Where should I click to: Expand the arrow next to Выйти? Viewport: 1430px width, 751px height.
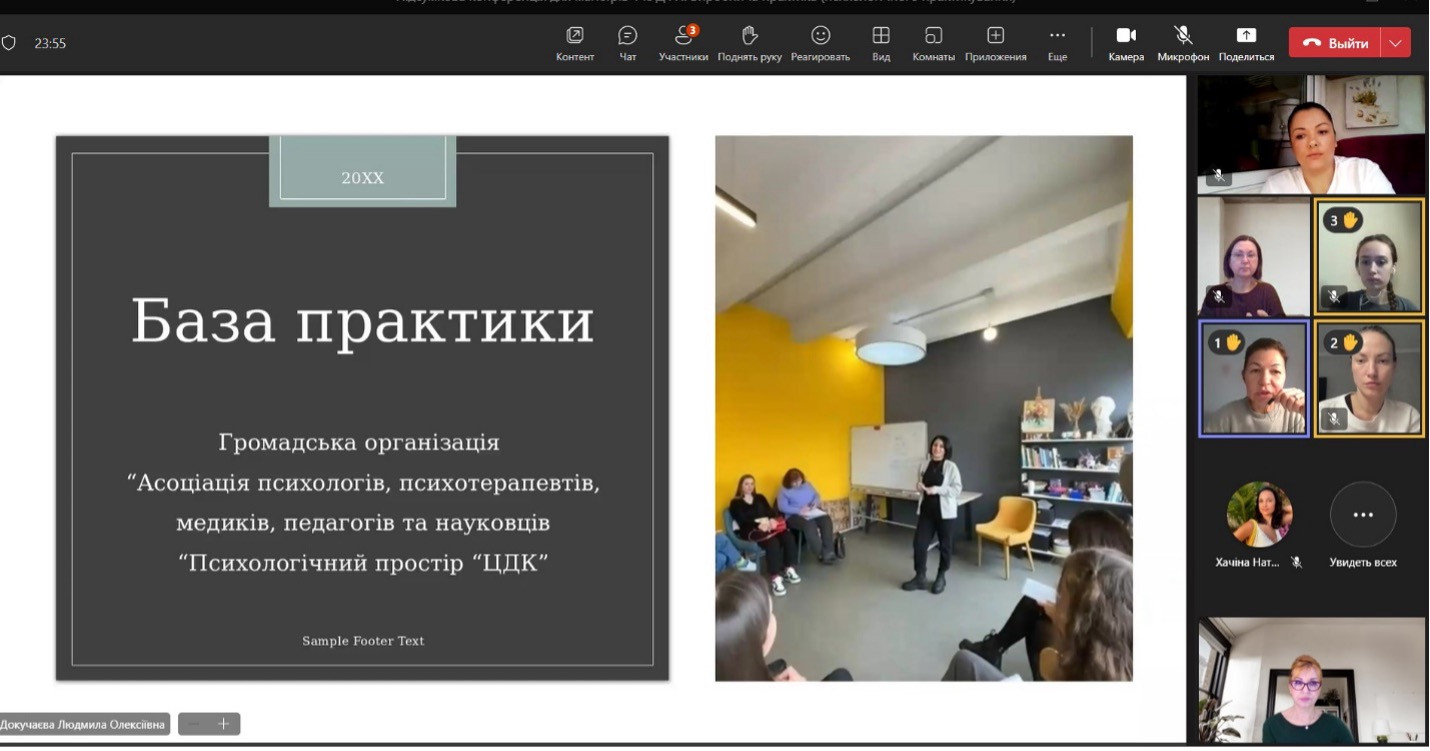1396,43
